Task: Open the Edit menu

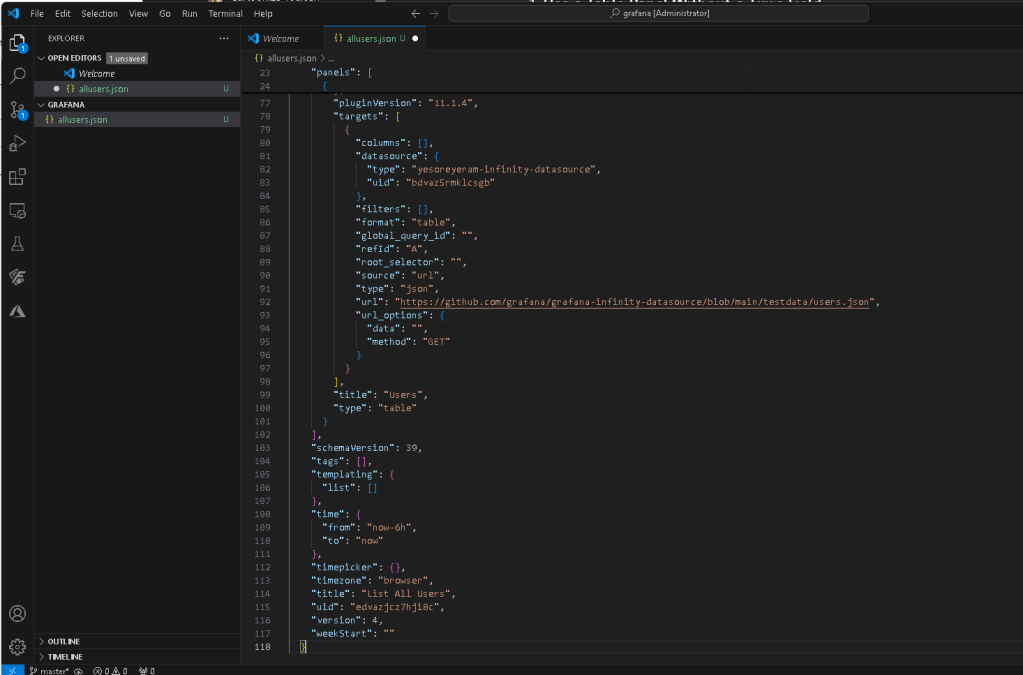Action: (63, 14)
